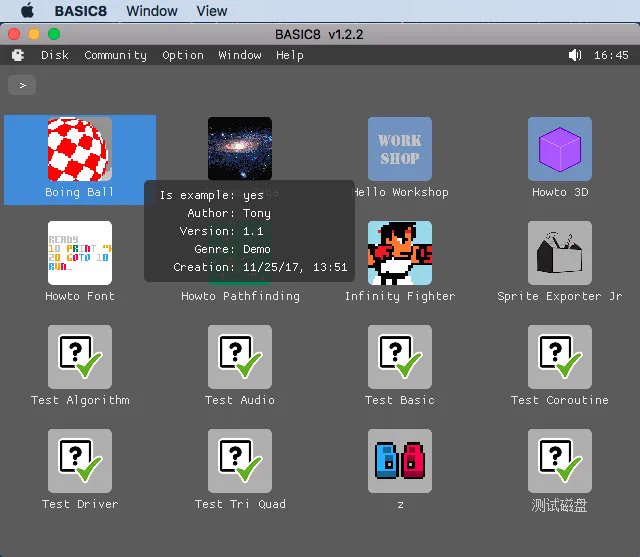This screenshot has height=557, width=640.
Task: Select the Test Coroutine icon
Action: (560, 357)
